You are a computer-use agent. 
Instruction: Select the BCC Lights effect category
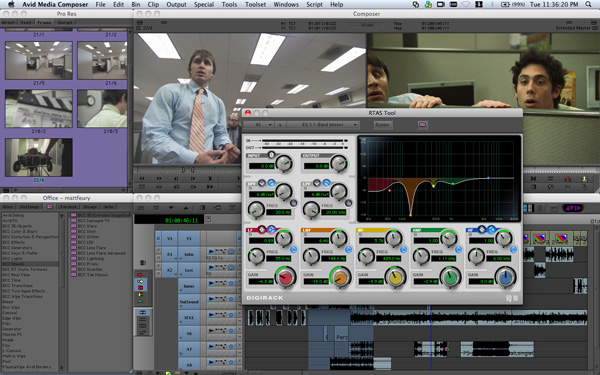(13, 259)
